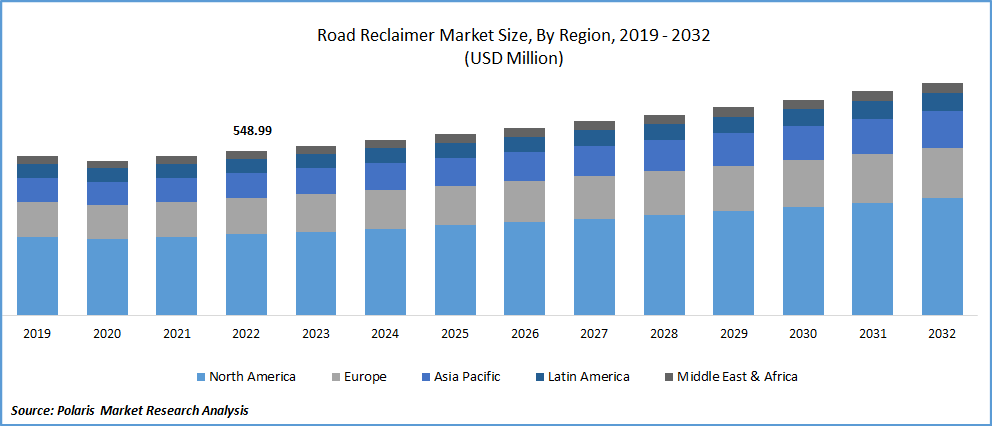Select the North America legend label
The width and height of the screenshot is (992, 426).
[252, 377]
